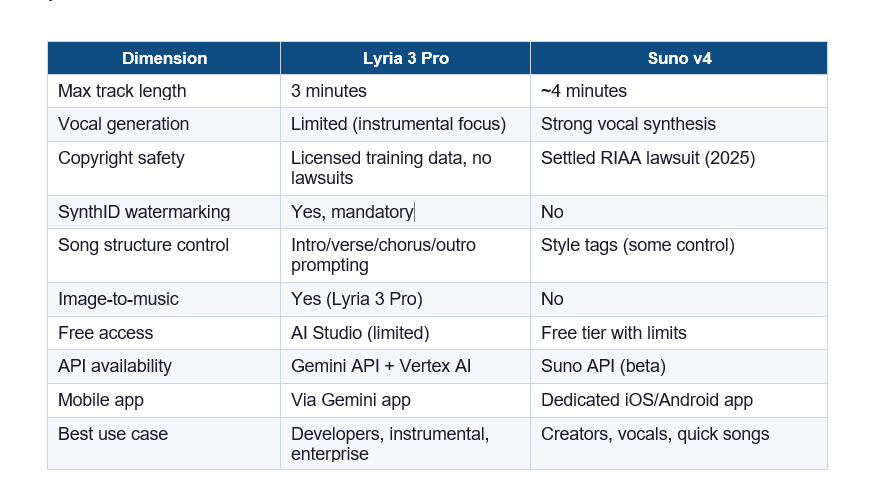This screenshot has width=872, height=499.
Task: Select the "Settled RIAA lawsuit (2025)" cell
Action: tap(648, 158)
